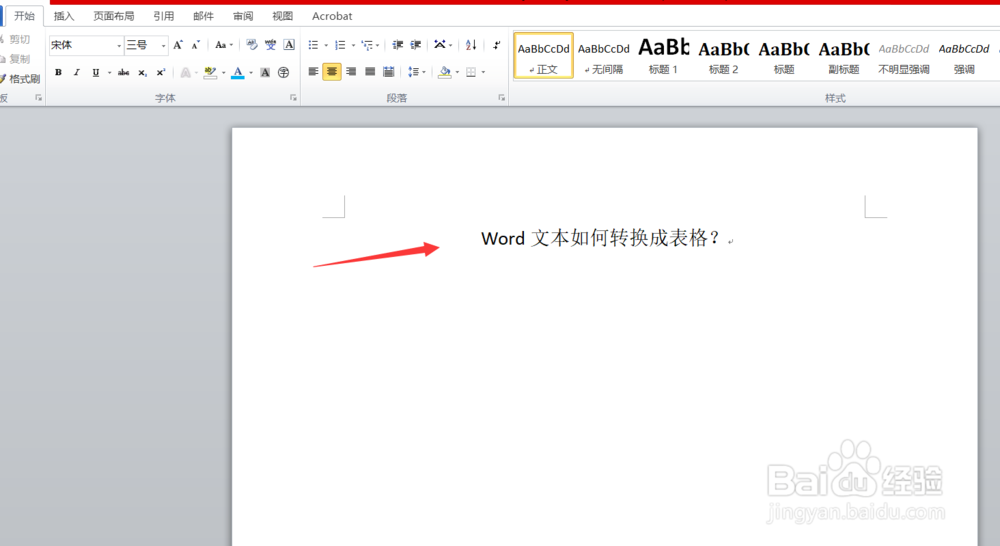Expand the shading color dropdown arrow
Viewport: 1000px width, 546px height.
coord(457,72)
